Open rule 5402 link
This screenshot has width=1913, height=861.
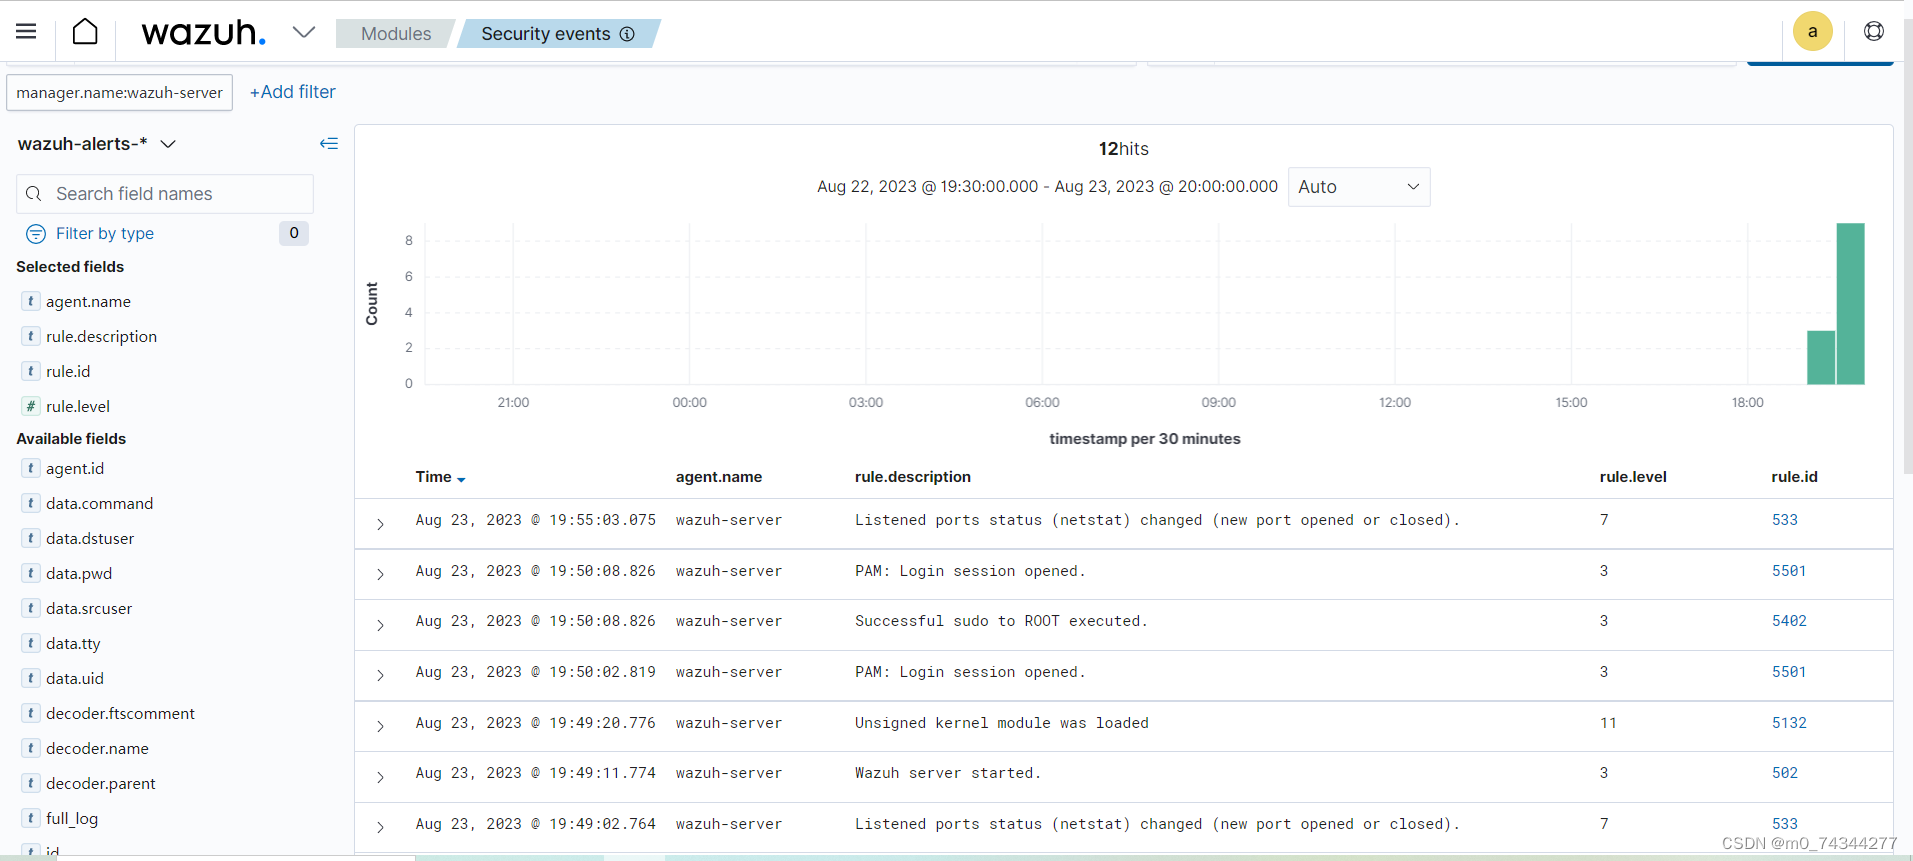click(1789, 621)
